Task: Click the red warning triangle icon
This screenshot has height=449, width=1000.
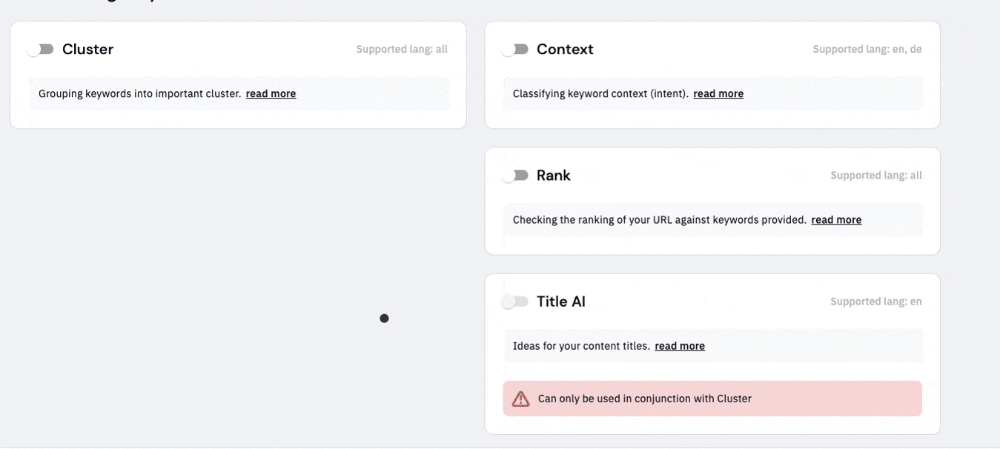Action: [x=521, y=399]
